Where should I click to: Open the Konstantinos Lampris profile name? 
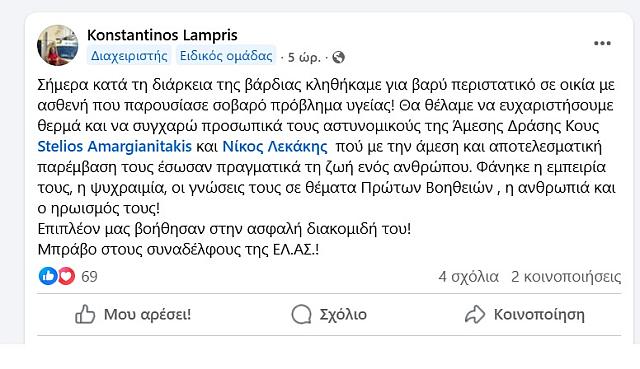point(162,35)
